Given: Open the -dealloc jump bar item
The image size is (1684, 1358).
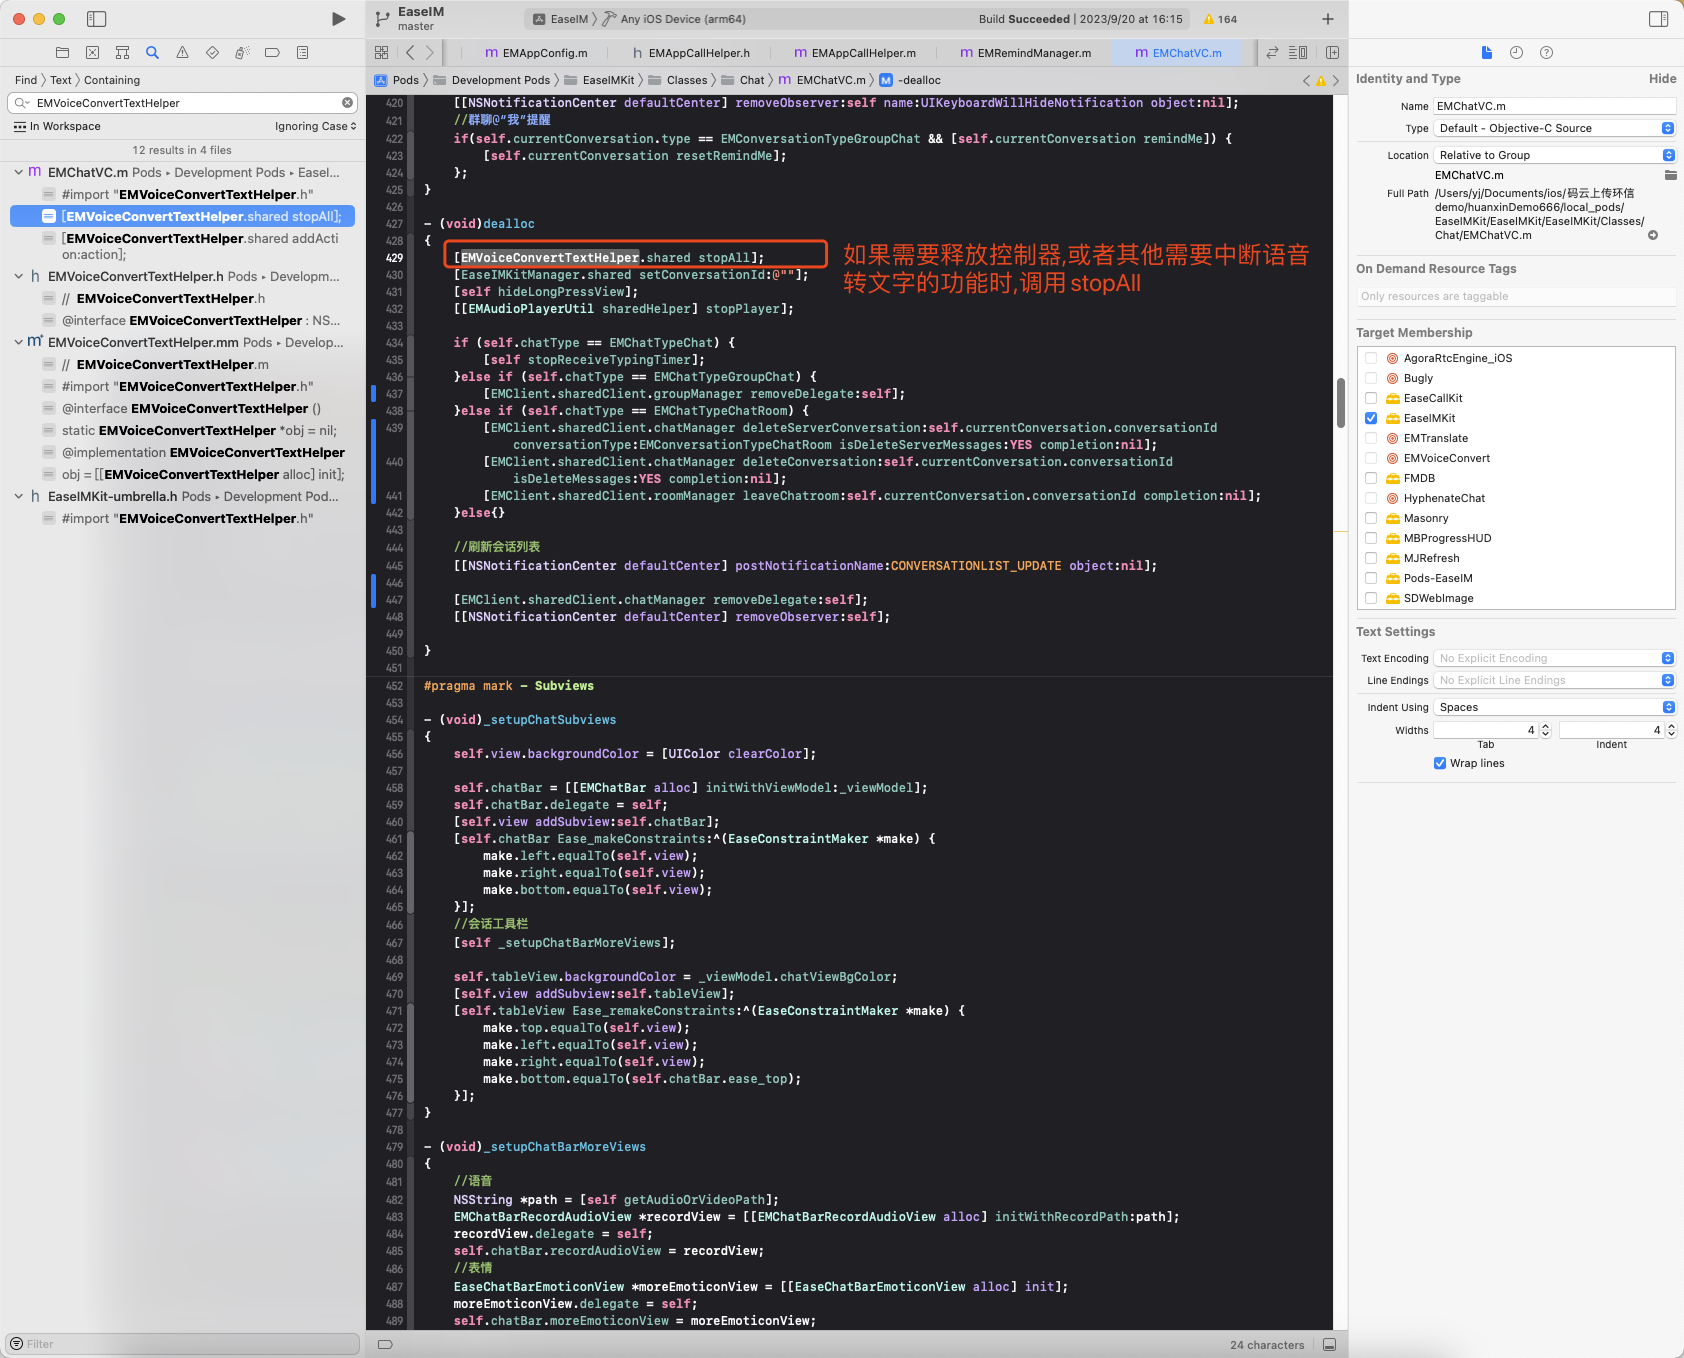Looking at the screenshot, I should [910, 80].
